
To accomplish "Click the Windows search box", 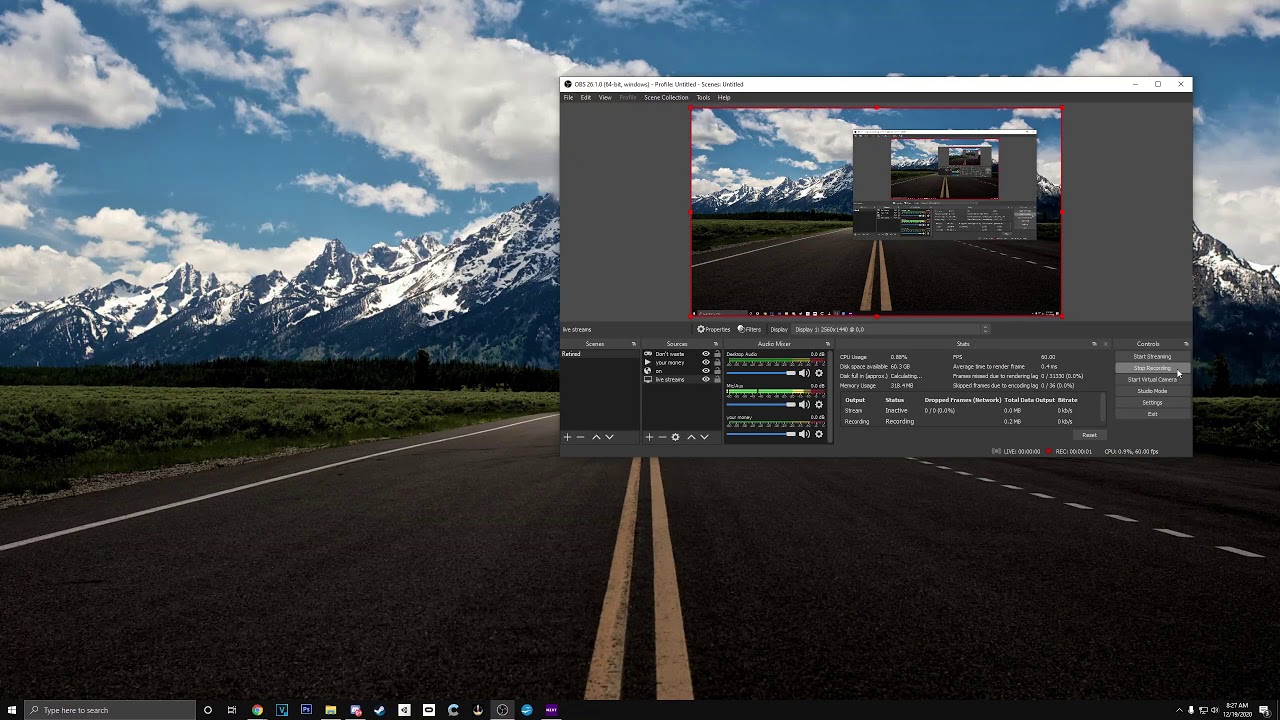I will pos(109,710).
